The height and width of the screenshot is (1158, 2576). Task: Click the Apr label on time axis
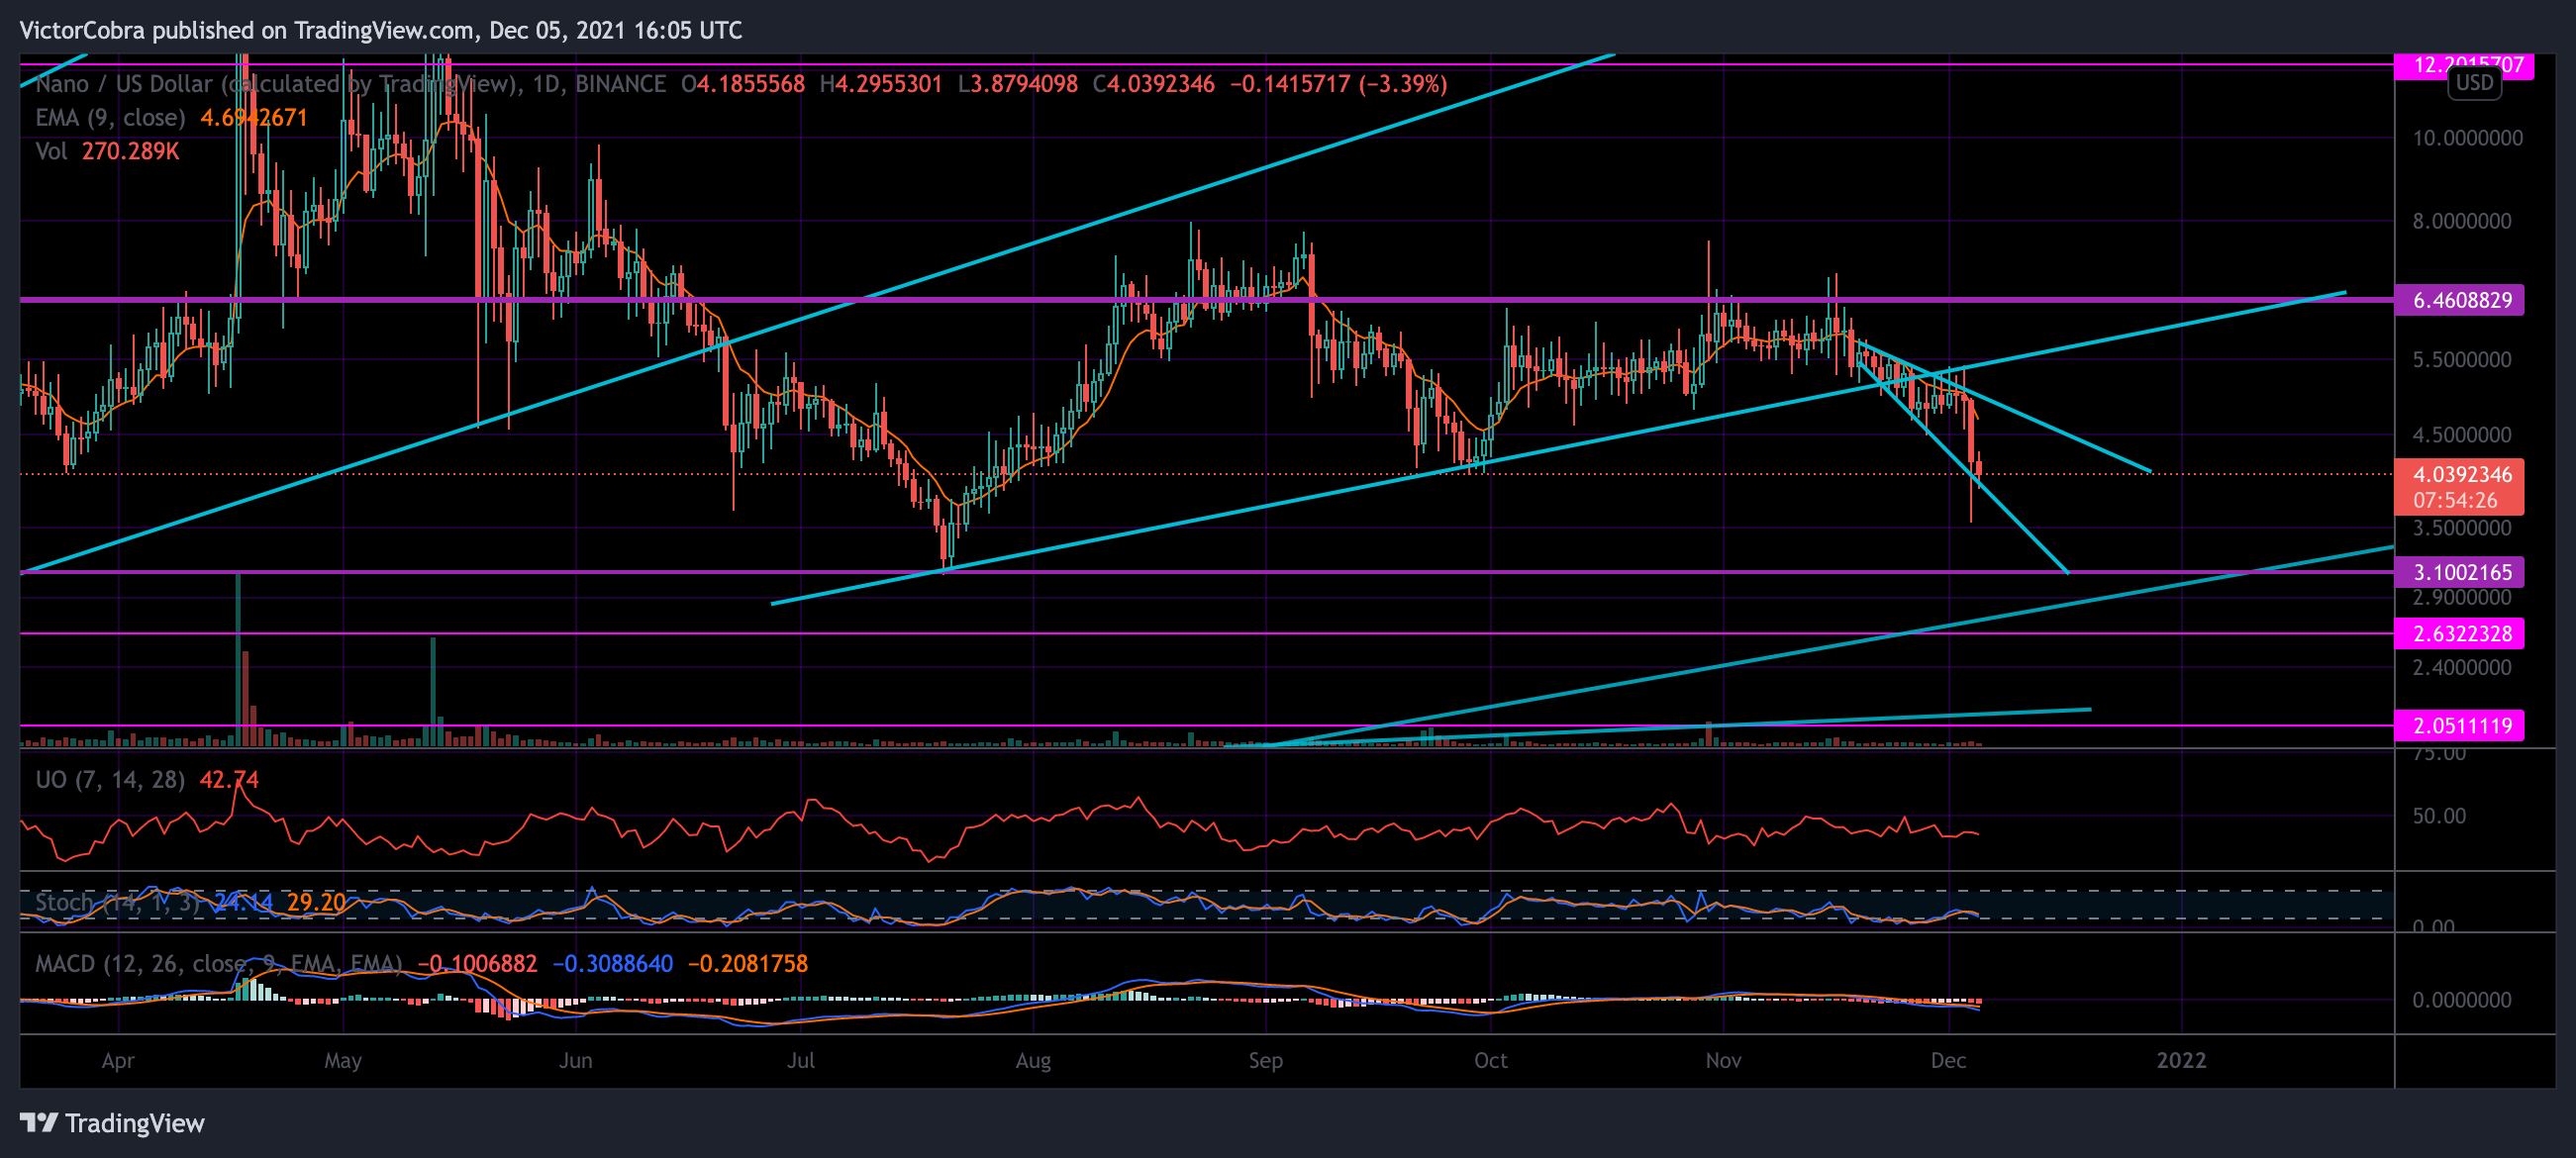click(118, 1060)
